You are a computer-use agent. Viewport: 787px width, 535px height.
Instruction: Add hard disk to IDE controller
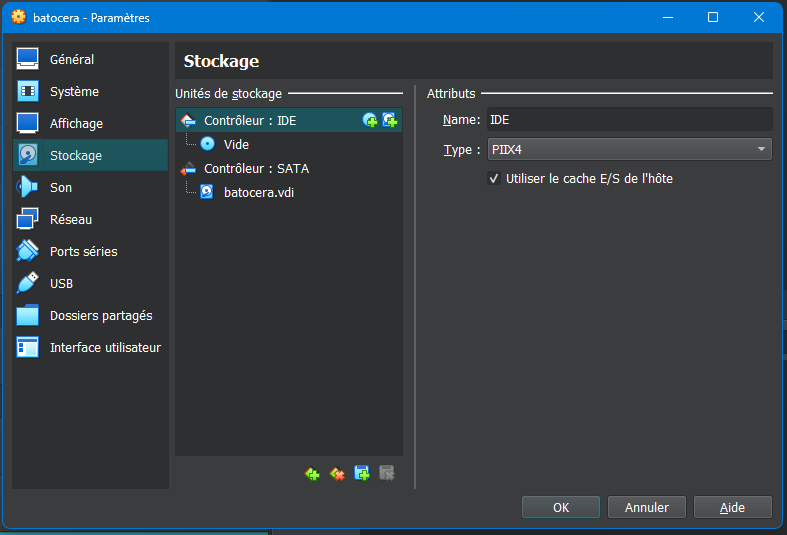(x=390, y=120)
